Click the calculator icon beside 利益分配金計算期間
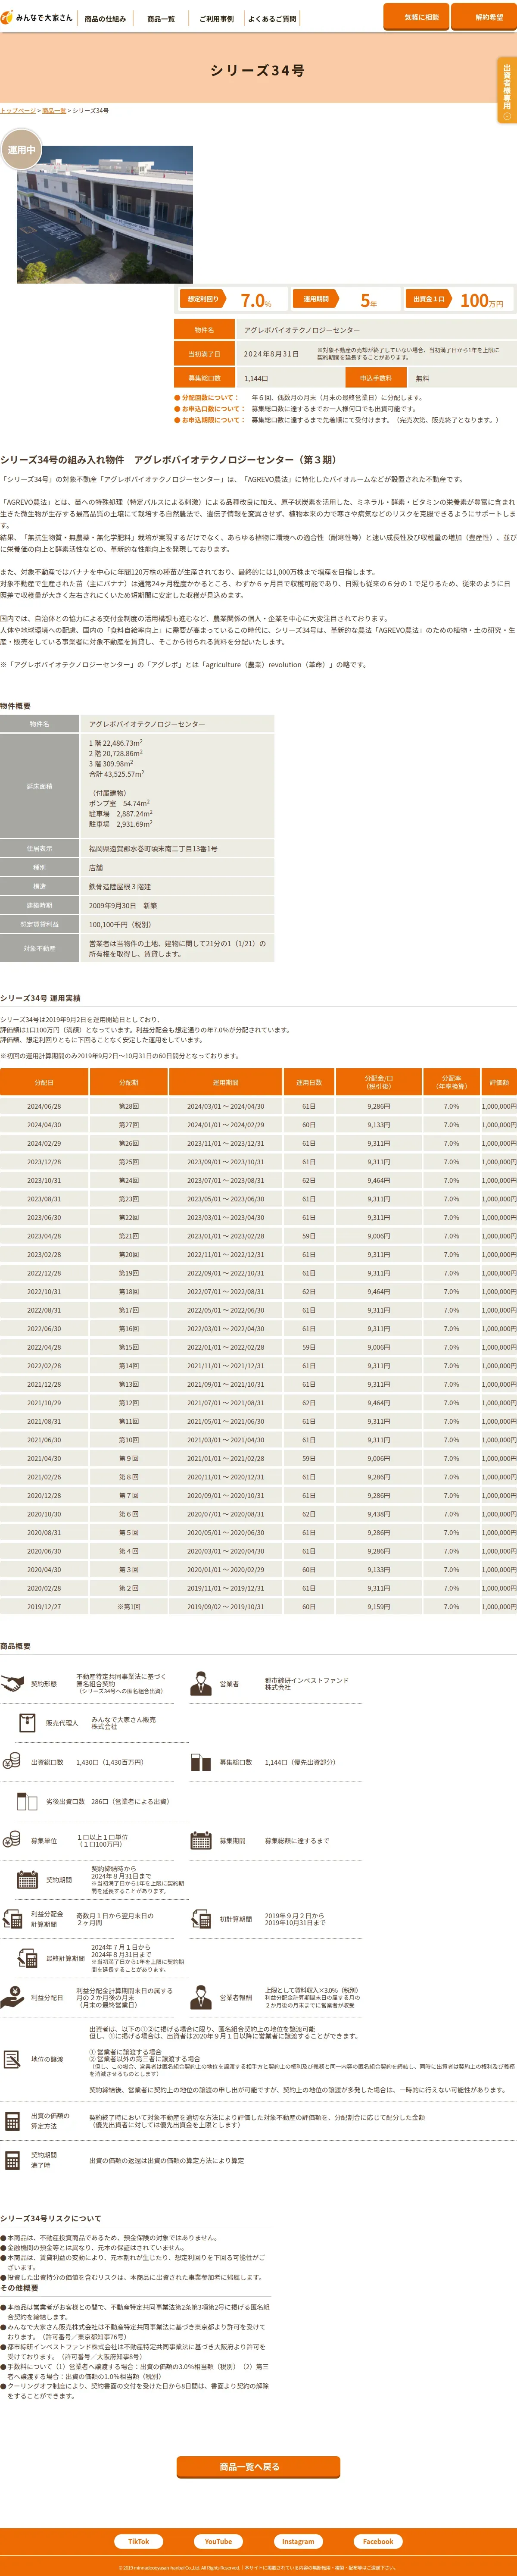The image size is (517, 2576). 12,1919
